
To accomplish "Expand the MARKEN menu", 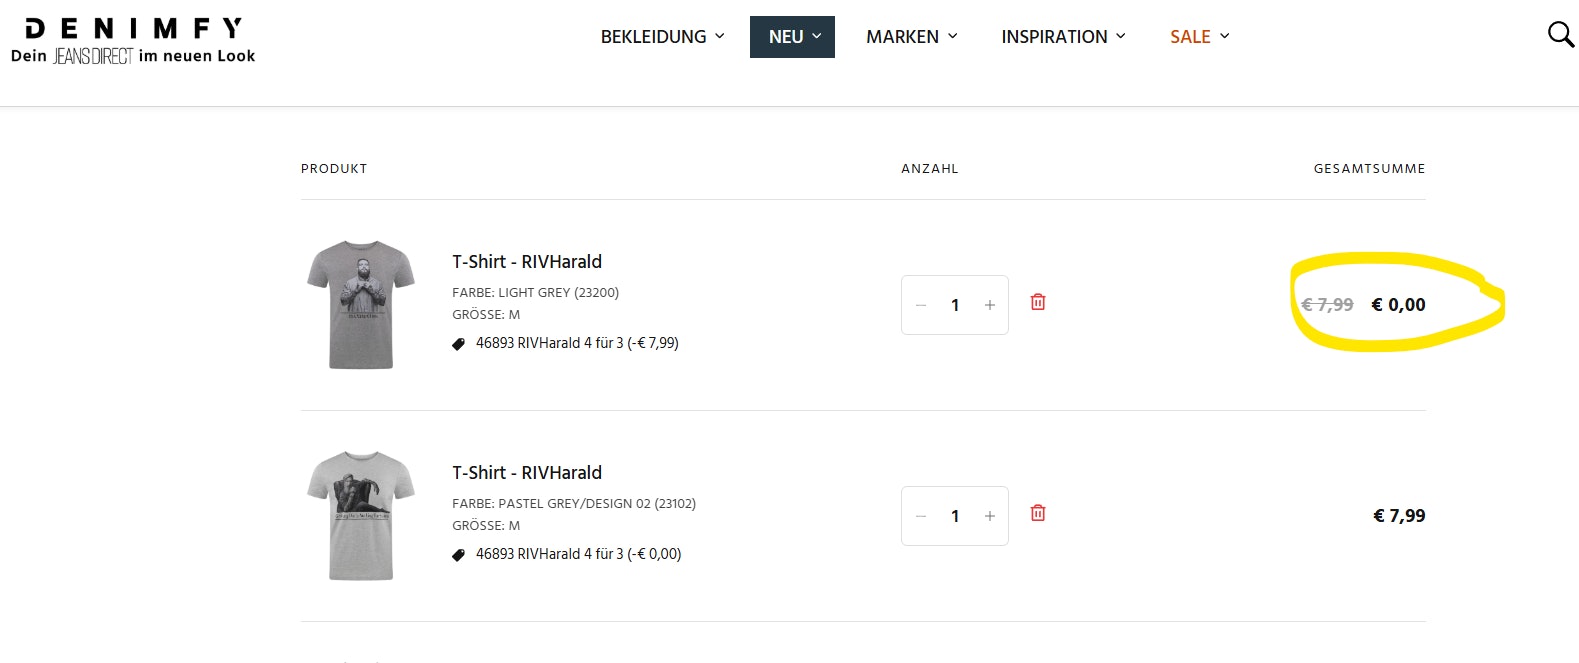I will click(911, 37).
